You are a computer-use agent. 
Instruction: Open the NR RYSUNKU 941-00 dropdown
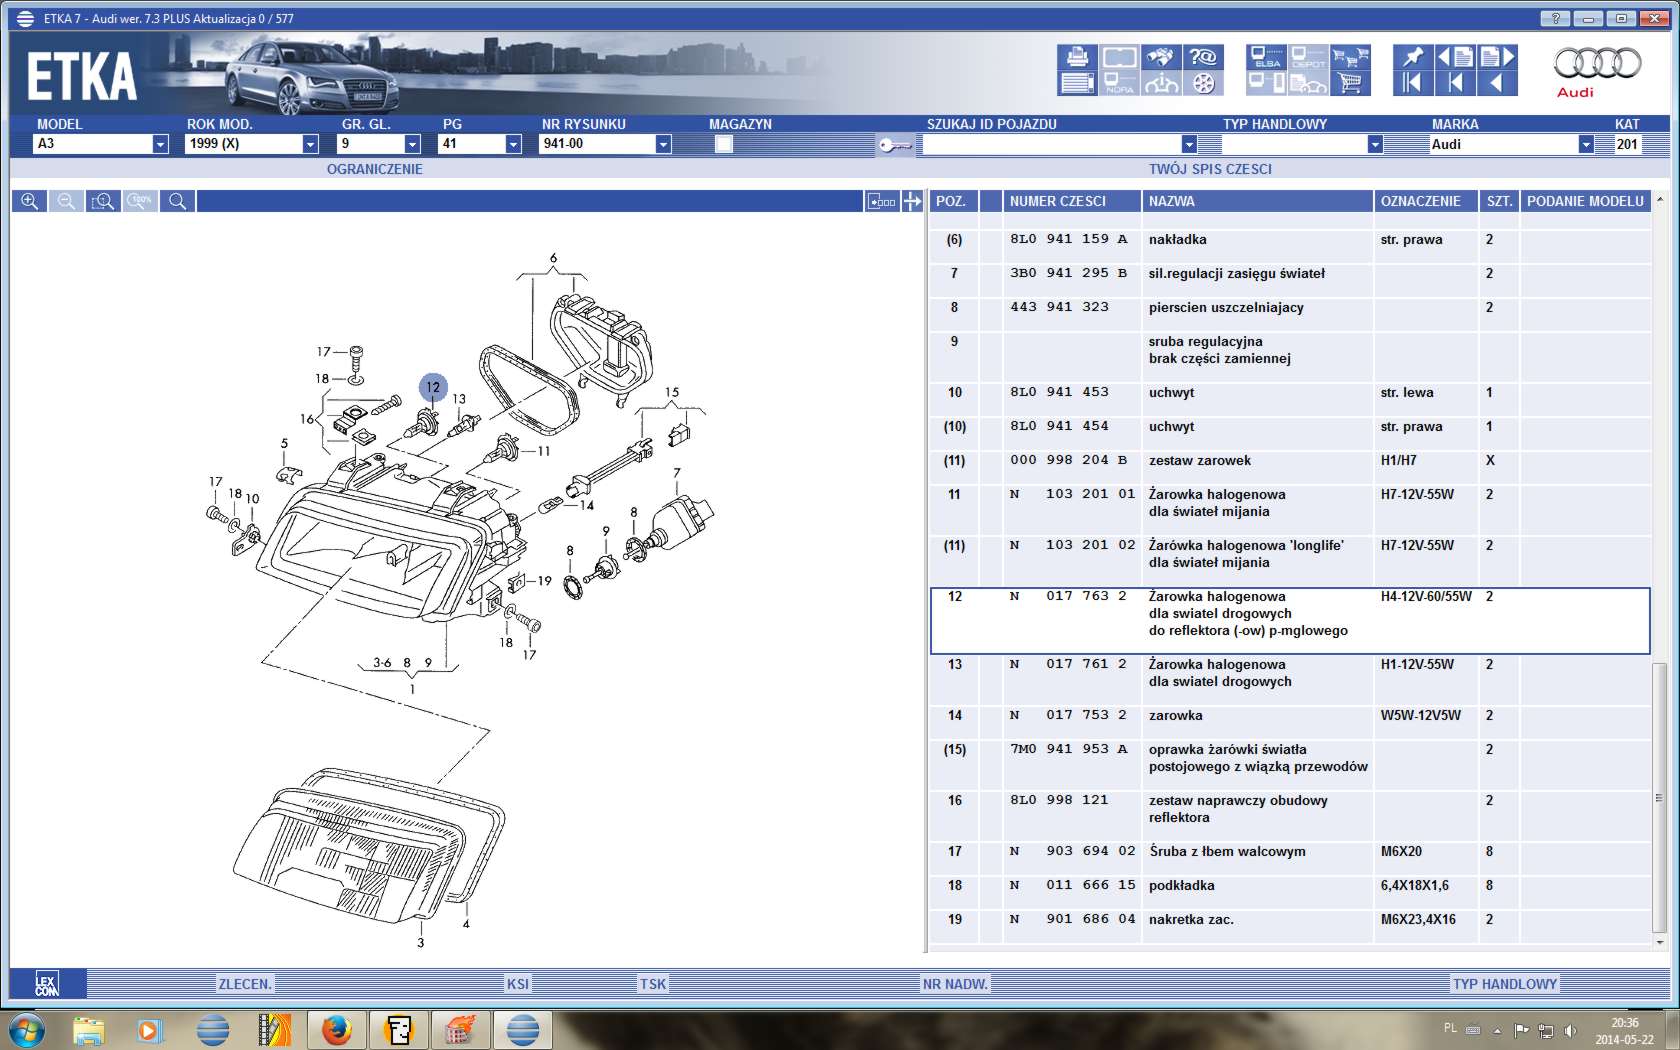(x=662, y=144)
